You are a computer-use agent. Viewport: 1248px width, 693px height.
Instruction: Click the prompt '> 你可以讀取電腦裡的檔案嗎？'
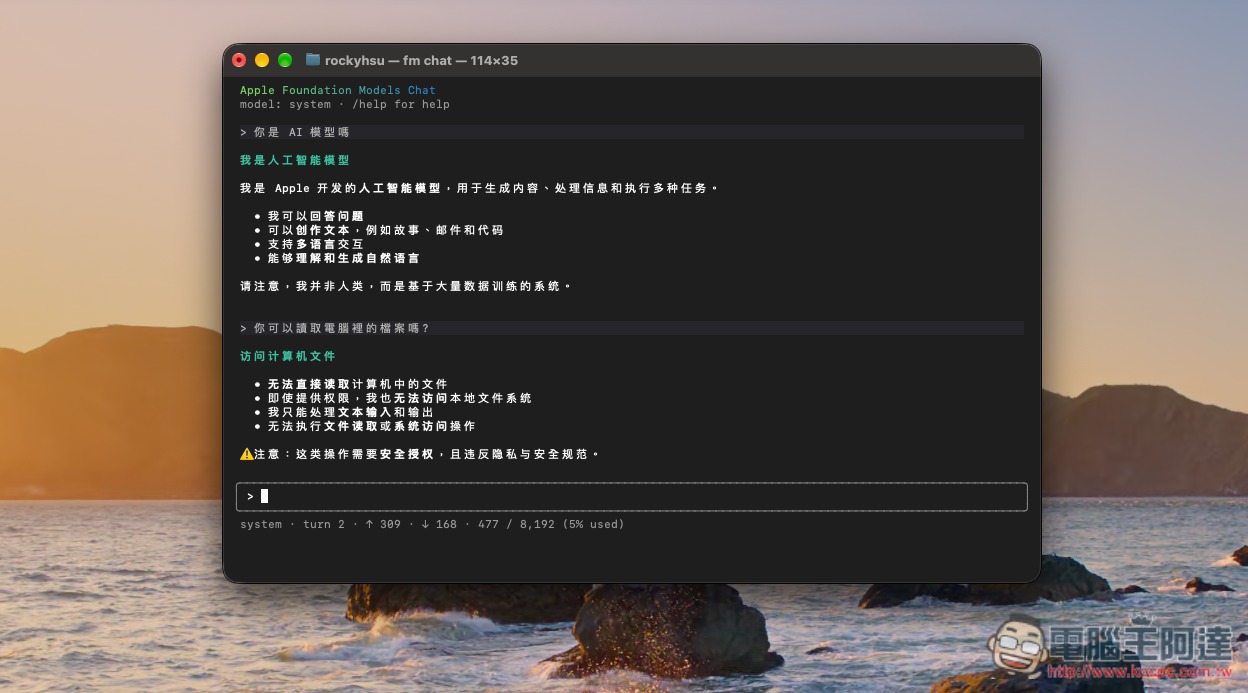tap(335, 328)
